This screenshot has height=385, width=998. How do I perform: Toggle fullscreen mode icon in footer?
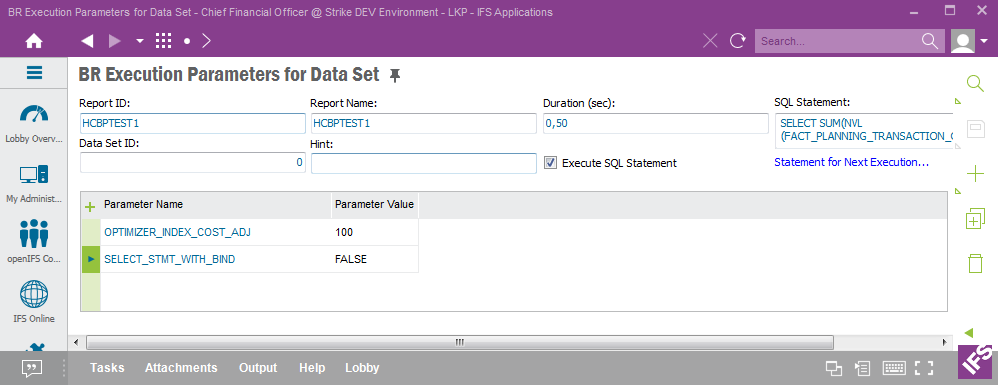[924, 368]
